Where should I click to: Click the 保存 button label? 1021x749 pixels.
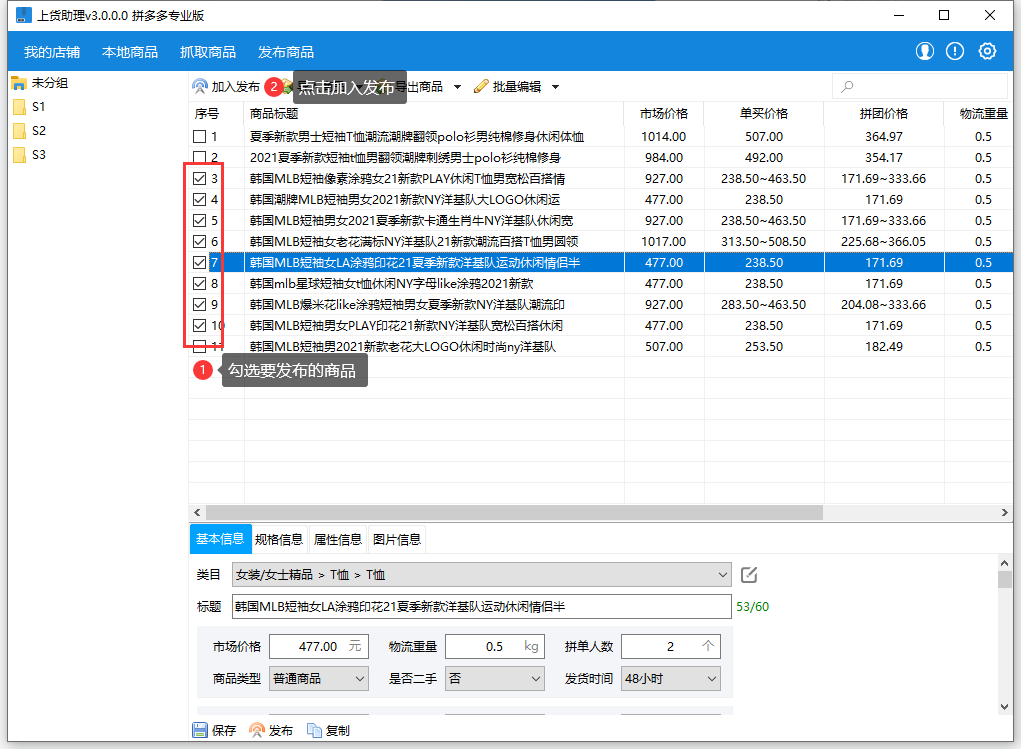223,731
